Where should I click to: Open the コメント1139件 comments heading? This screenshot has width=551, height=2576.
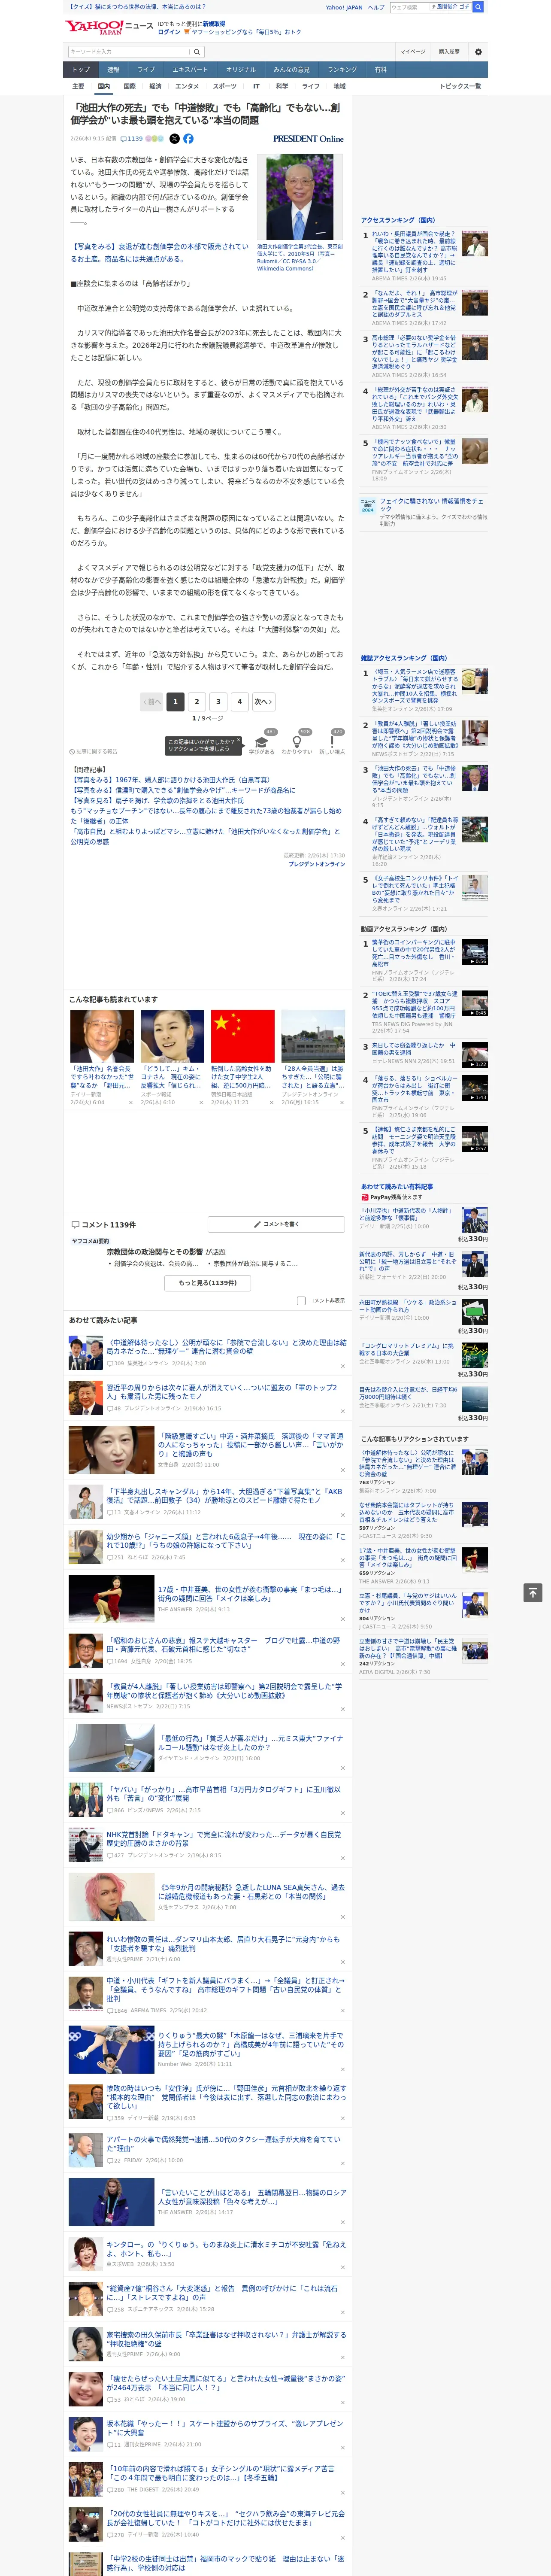coord(103,1225)
